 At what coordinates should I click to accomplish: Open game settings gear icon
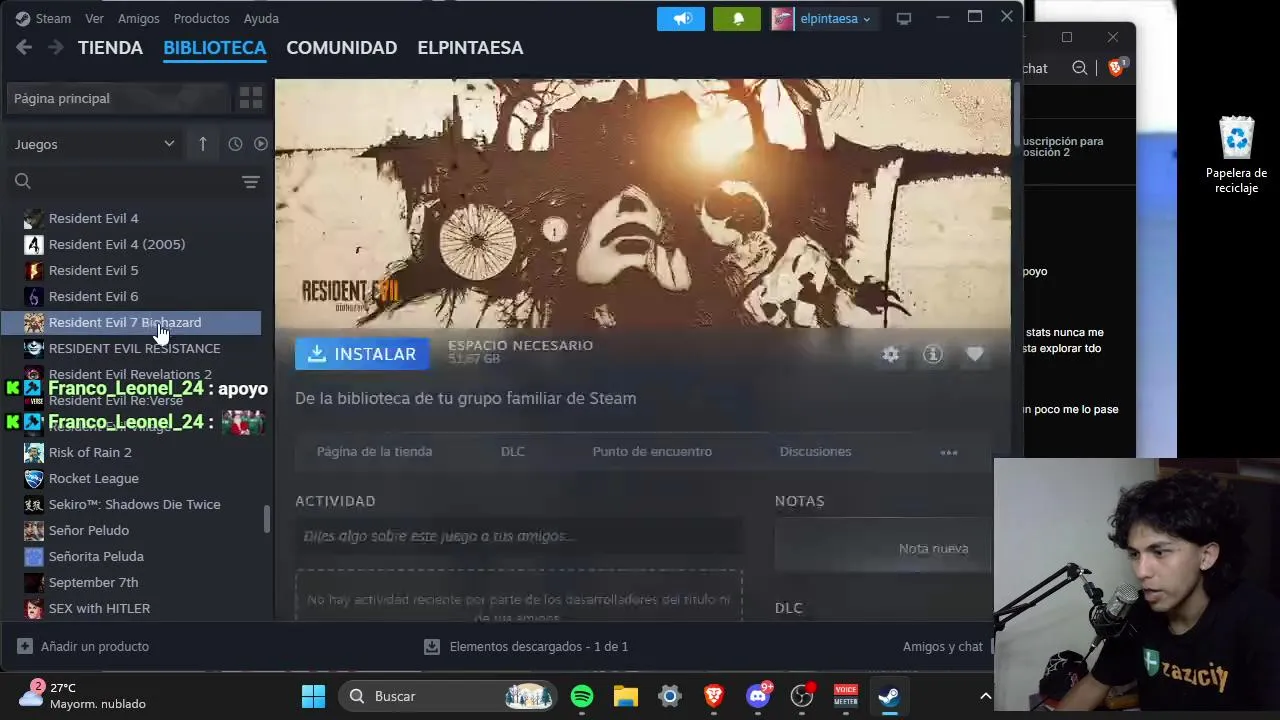pos(890,355)
